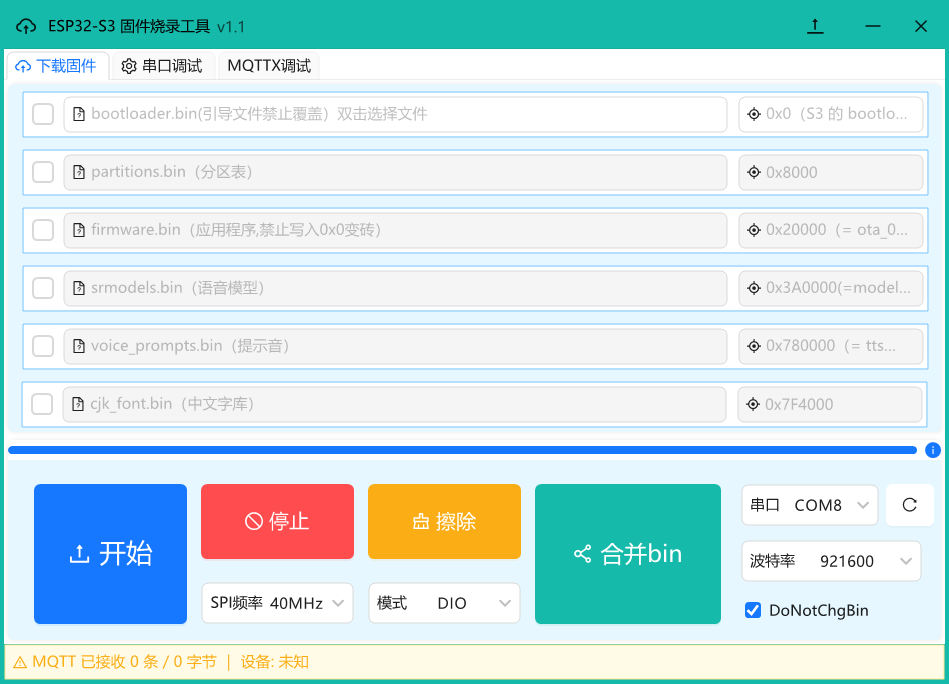This screenshot has width=949, height=684.
Task: Click the 合并bin merge button
Action: 628,554
